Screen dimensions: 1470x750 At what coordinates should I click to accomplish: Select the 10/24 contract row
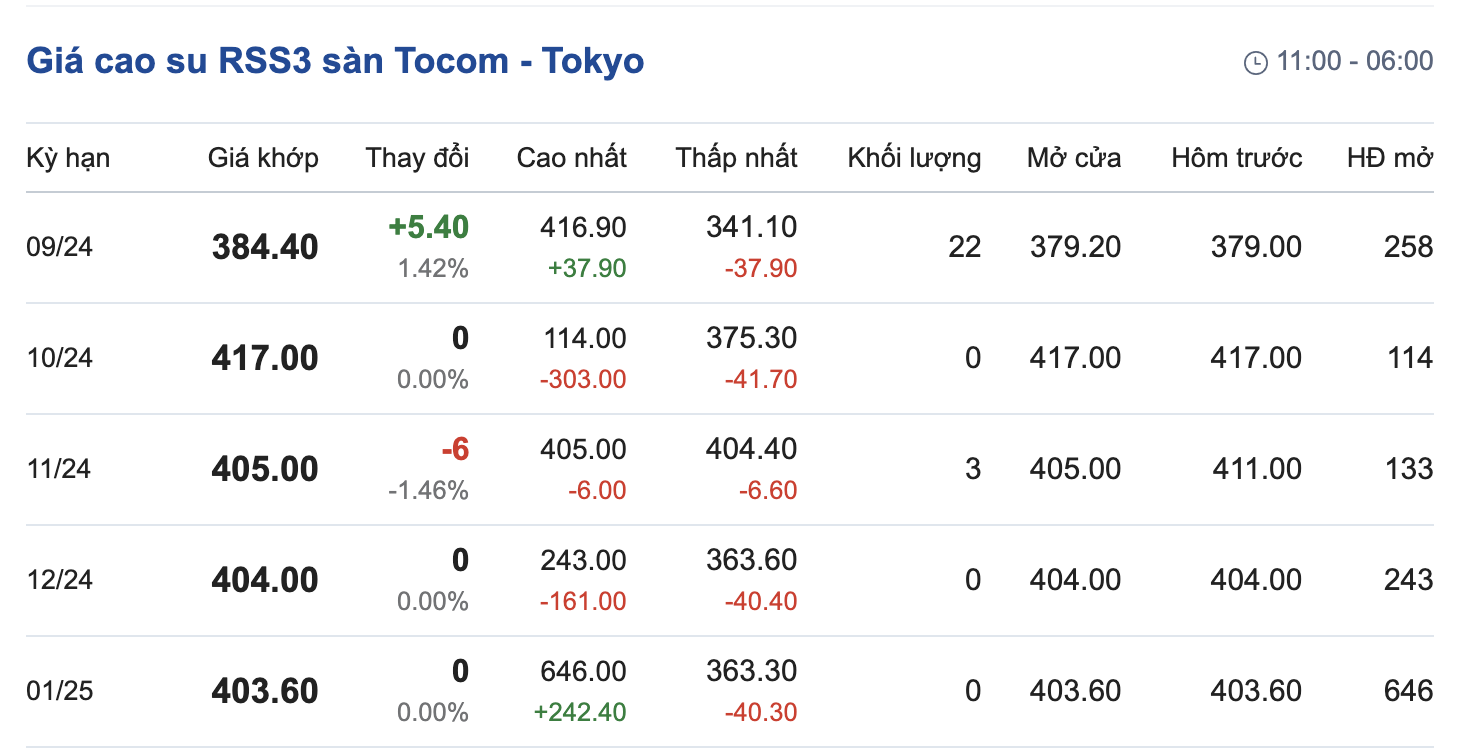[730, 358]
